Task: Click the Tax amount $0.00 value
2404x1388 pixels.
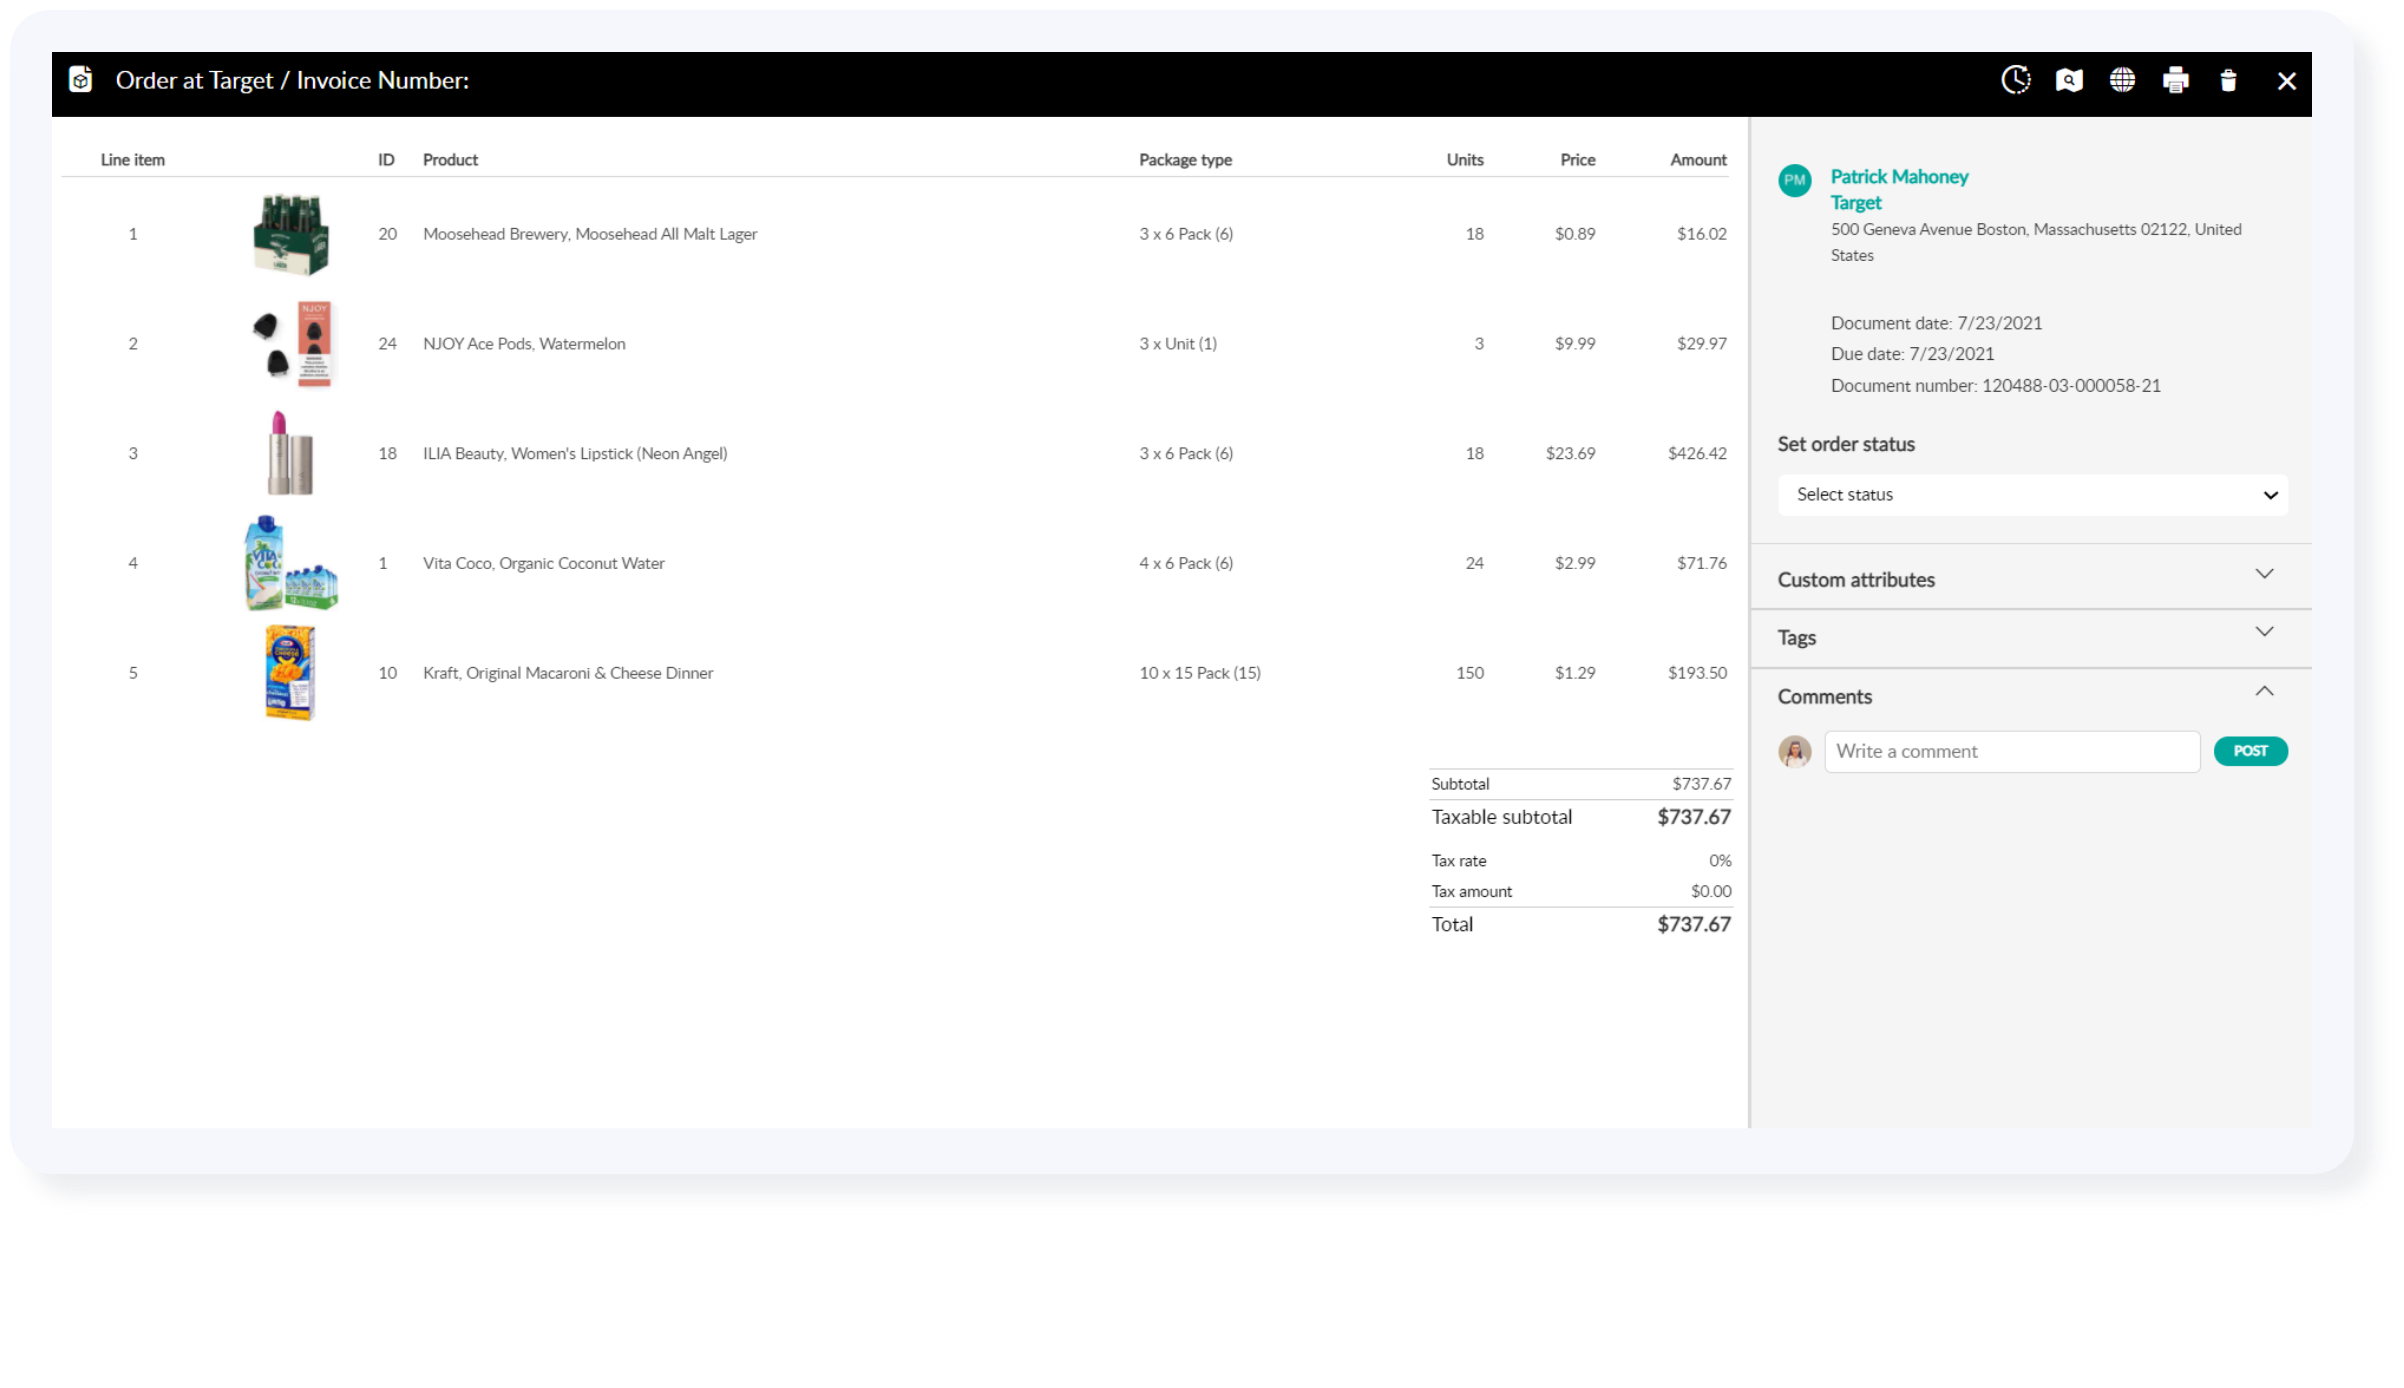Action: coord(1711,892)
